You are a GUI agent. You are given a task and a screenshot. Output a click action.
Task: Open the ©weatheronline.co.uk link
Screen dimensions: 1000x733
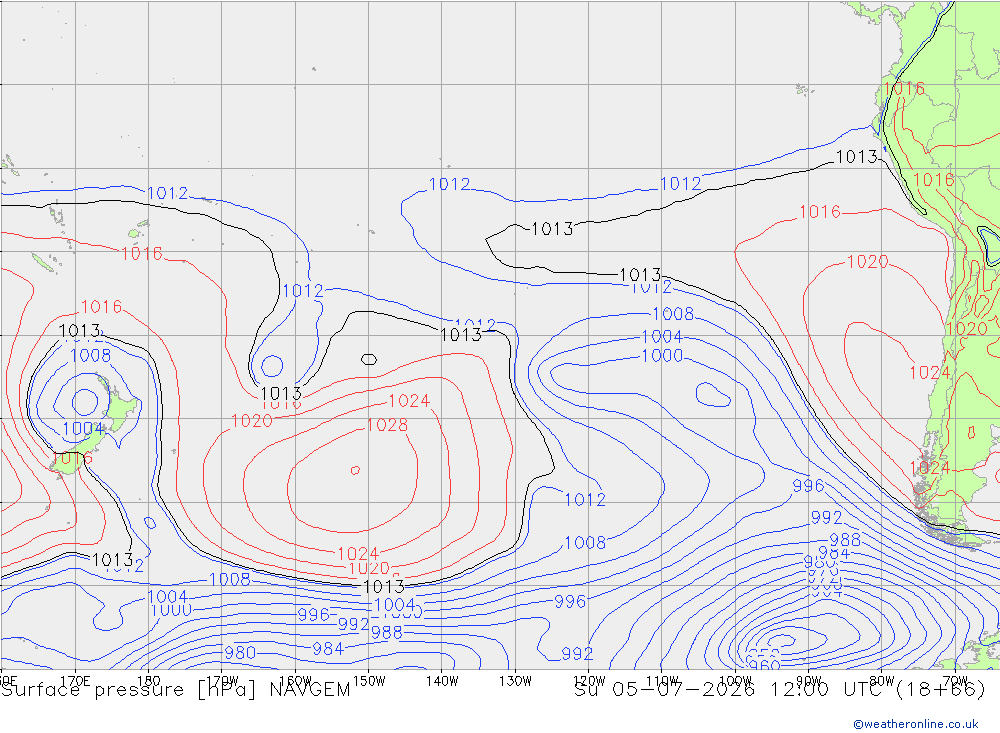[916, 724]
